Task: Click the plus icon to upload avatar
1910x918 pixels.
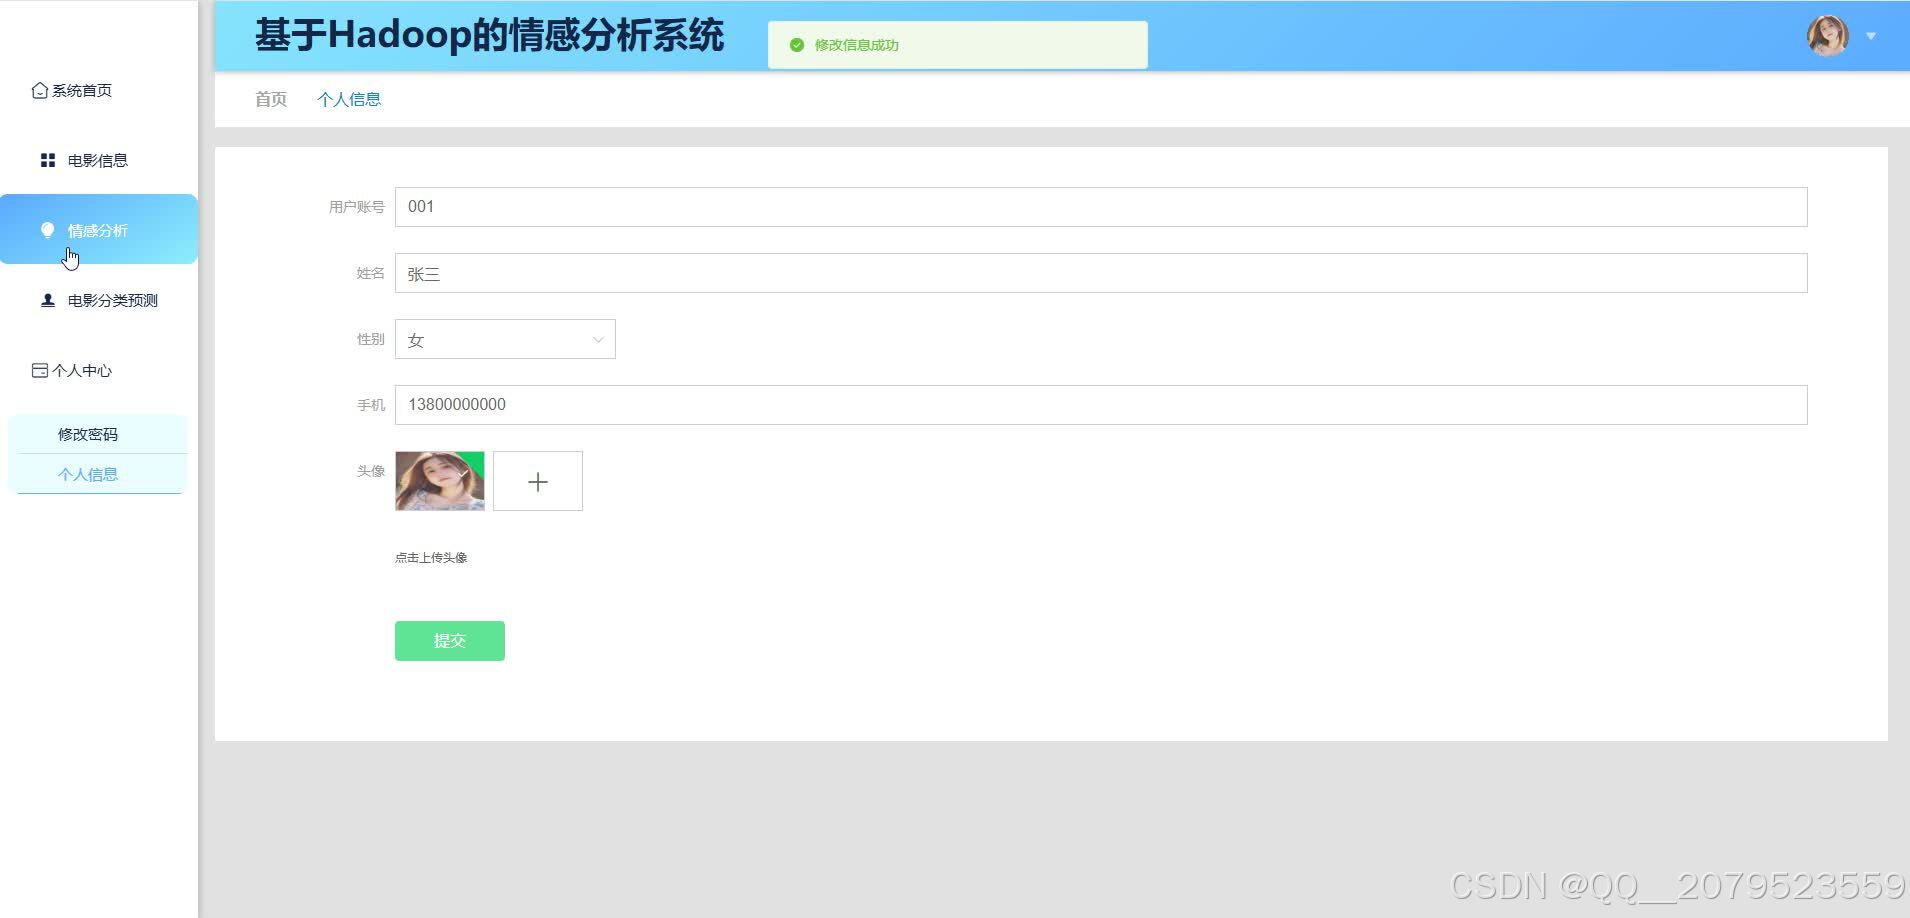Action: pos(538,482)
